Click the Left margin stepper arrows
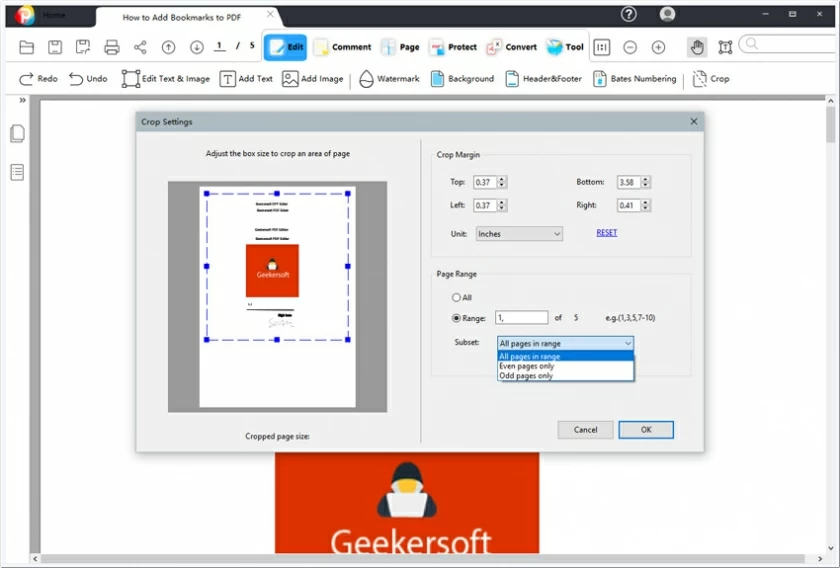The width and height of the screenshot is (840, 568). (x=501, y=205)
